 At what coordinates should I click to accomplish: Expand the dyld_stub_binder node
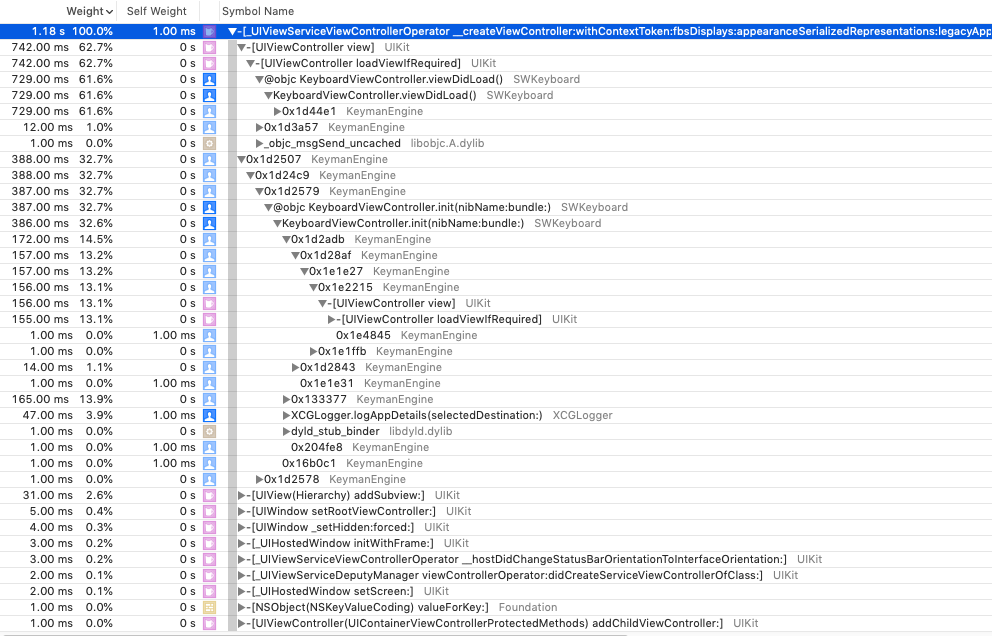pos(286,432)
